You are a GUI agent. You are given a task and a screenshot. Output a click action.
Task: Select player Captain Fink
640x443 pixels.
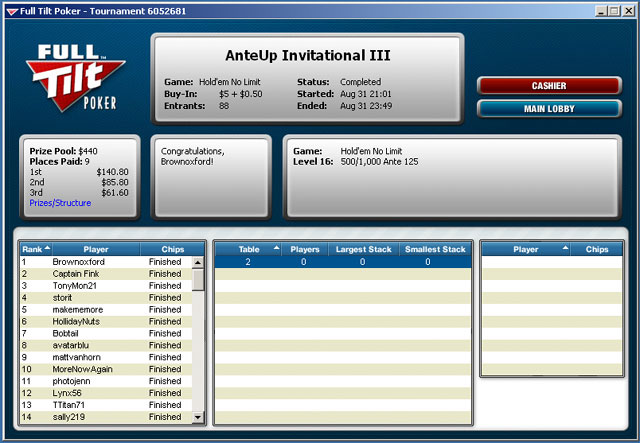106,274
